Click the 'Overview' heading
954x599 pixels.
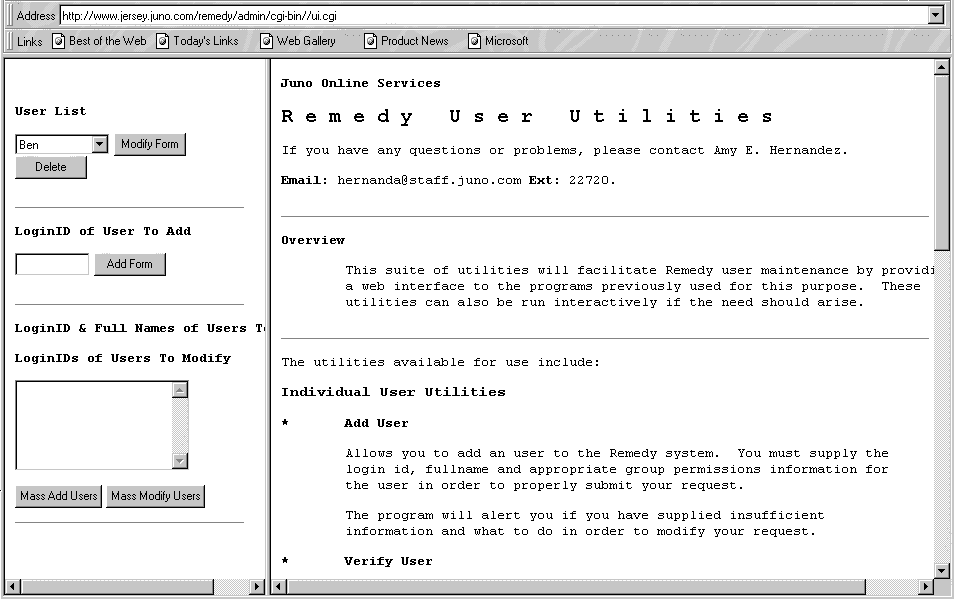[313, 240]
